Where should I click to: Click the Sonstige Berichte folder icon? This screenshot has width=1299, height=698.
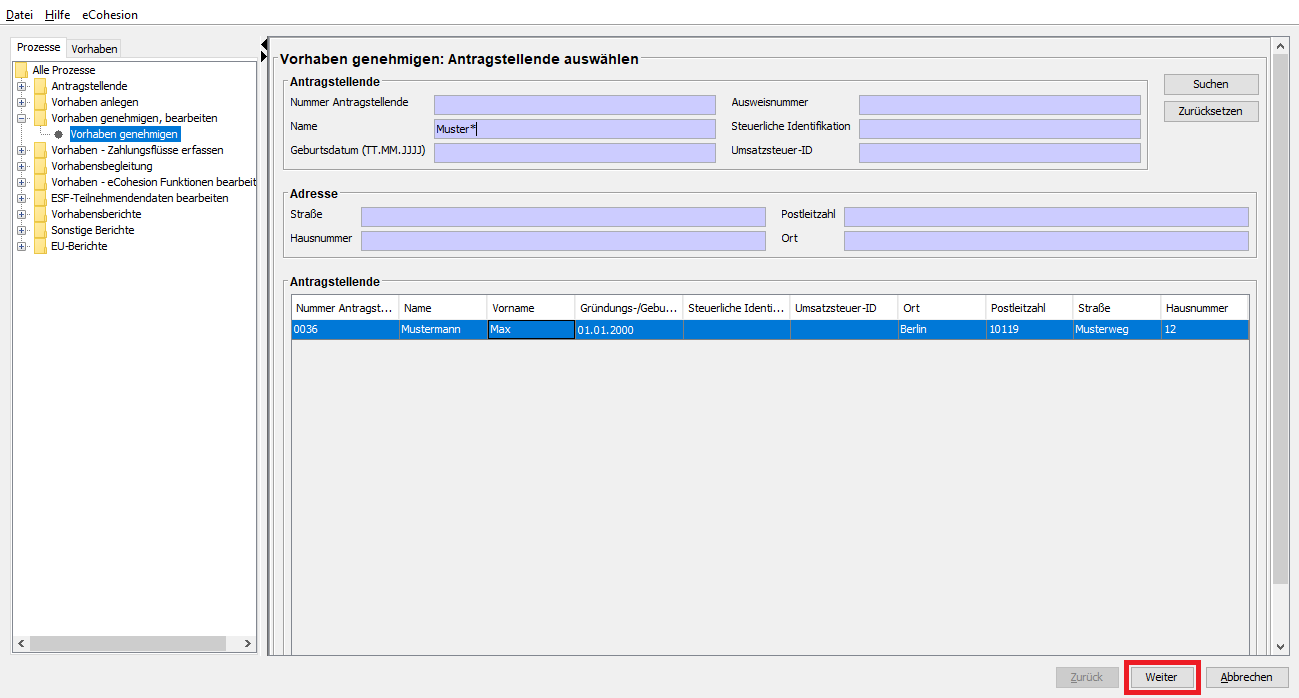[x=40, y=230]
